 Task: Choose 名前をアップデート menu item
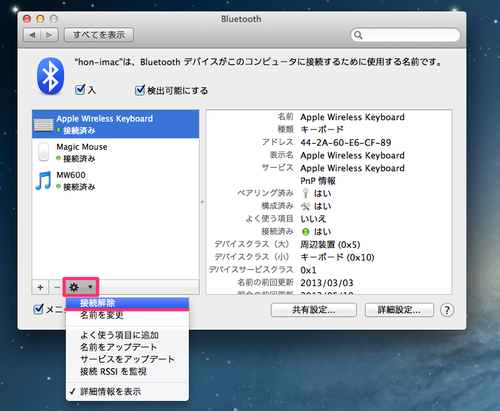click(127, 347)
